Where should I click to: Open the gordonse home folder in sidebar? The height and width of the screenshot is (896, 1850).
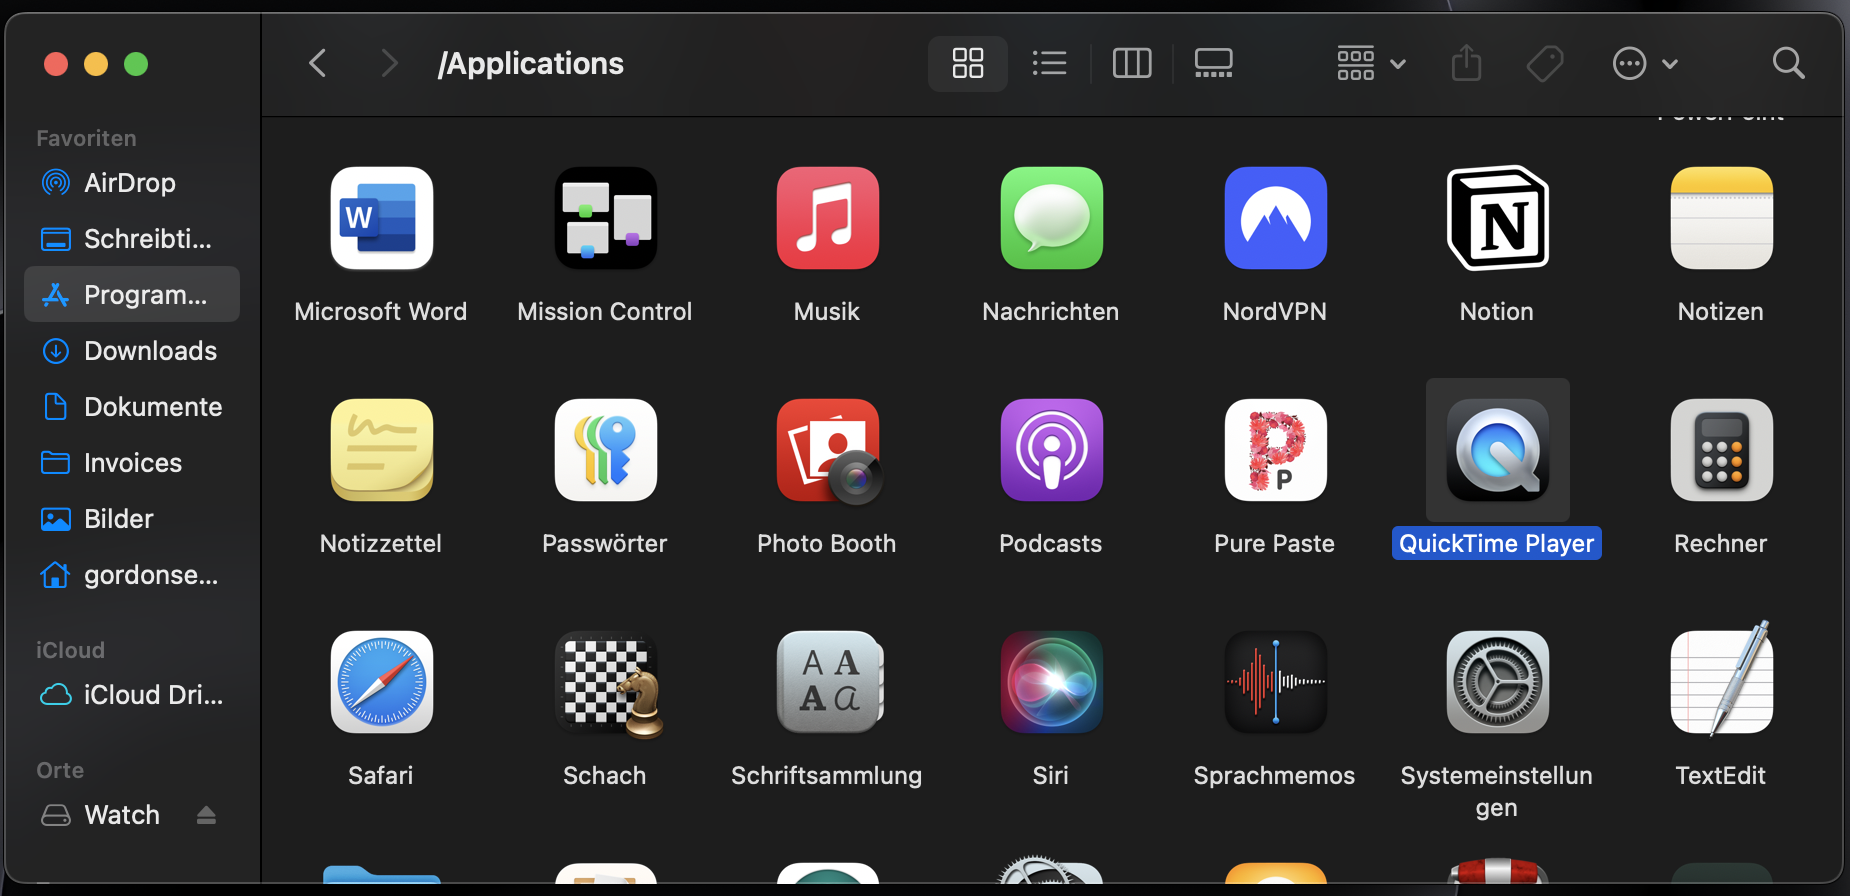pyautogui.click(x=132, y=575)
